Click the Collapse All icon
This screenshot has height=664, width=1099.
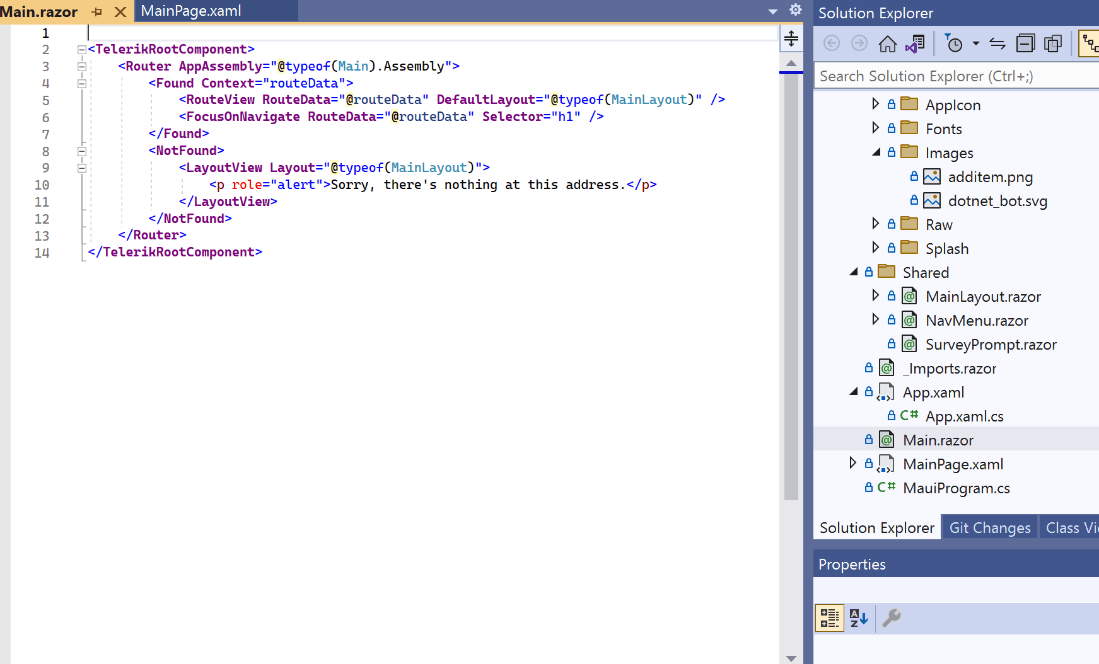(1025, 43)
